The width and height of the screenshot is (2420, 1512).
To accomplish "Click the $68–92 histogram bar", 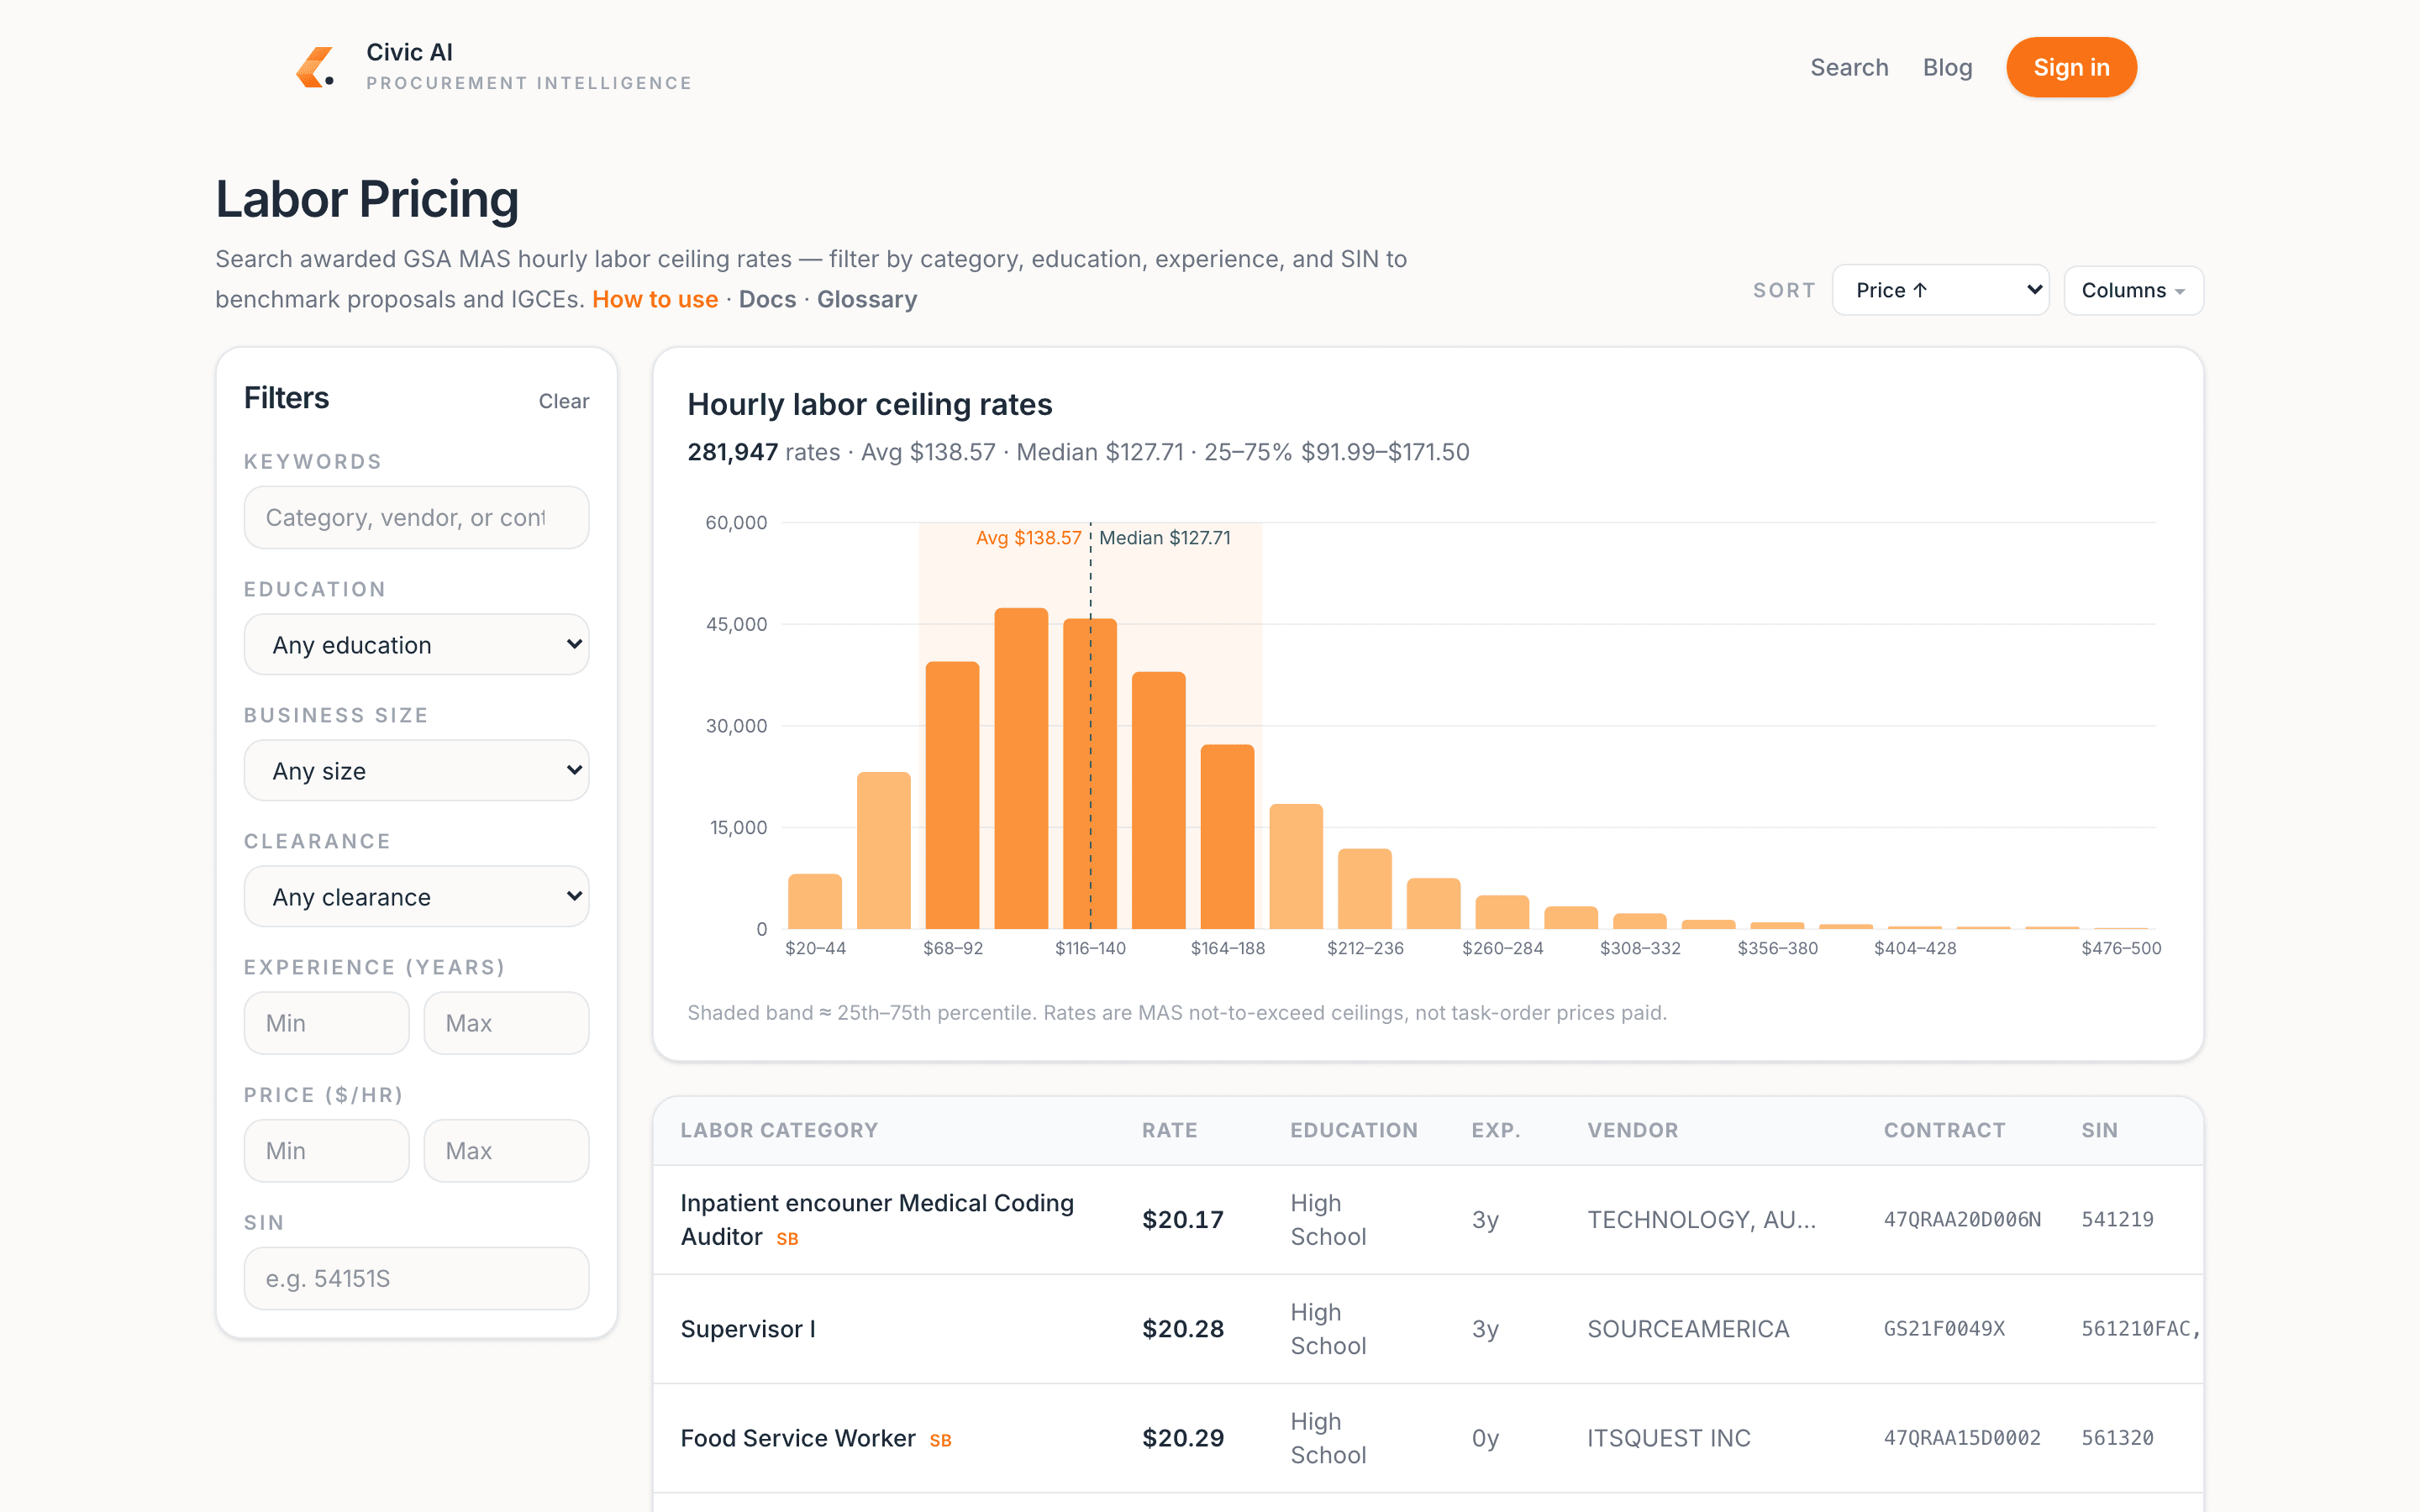I will click(952, 795).
